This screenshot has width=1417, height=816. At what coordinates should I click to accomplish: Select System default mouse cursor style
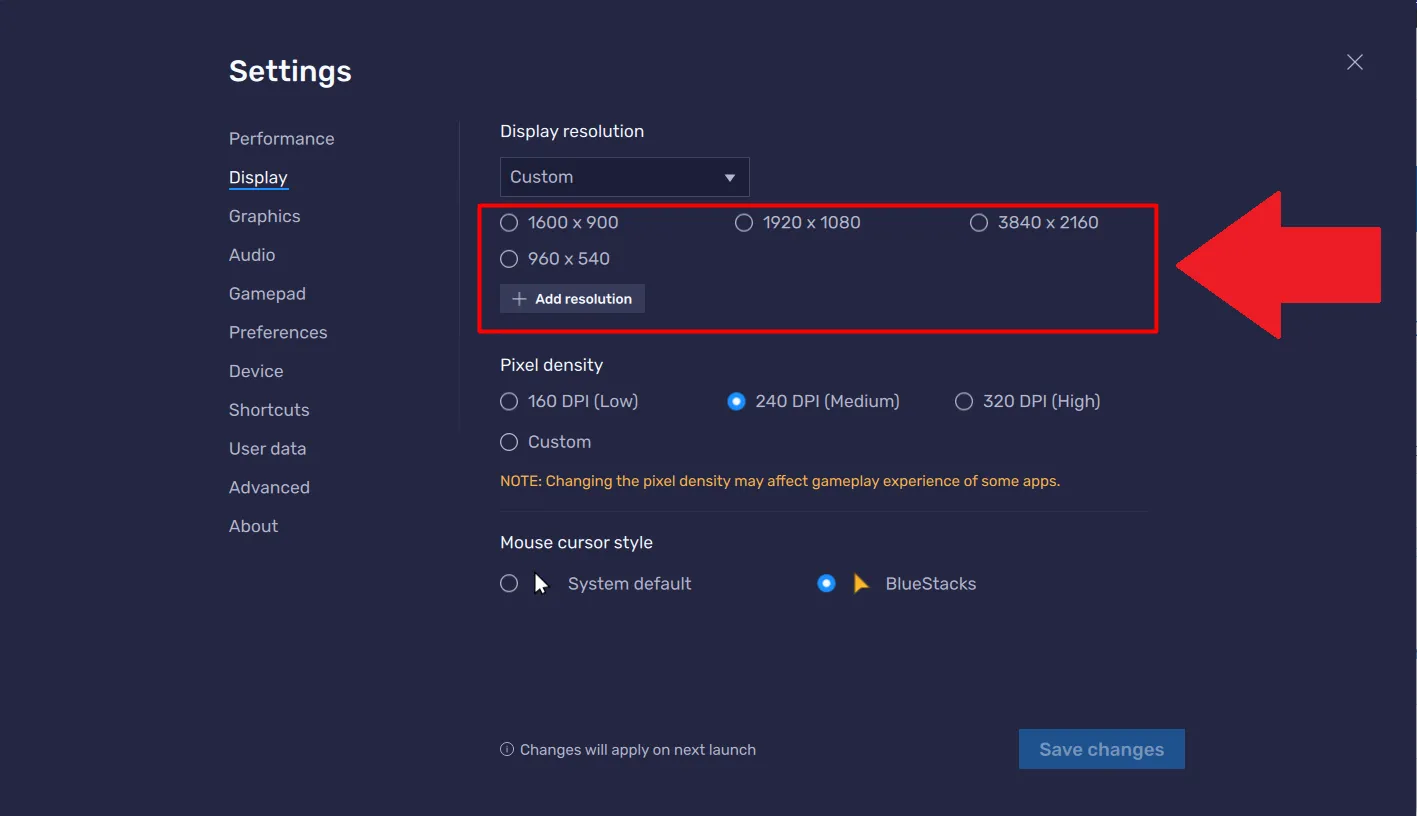[509, 583]
